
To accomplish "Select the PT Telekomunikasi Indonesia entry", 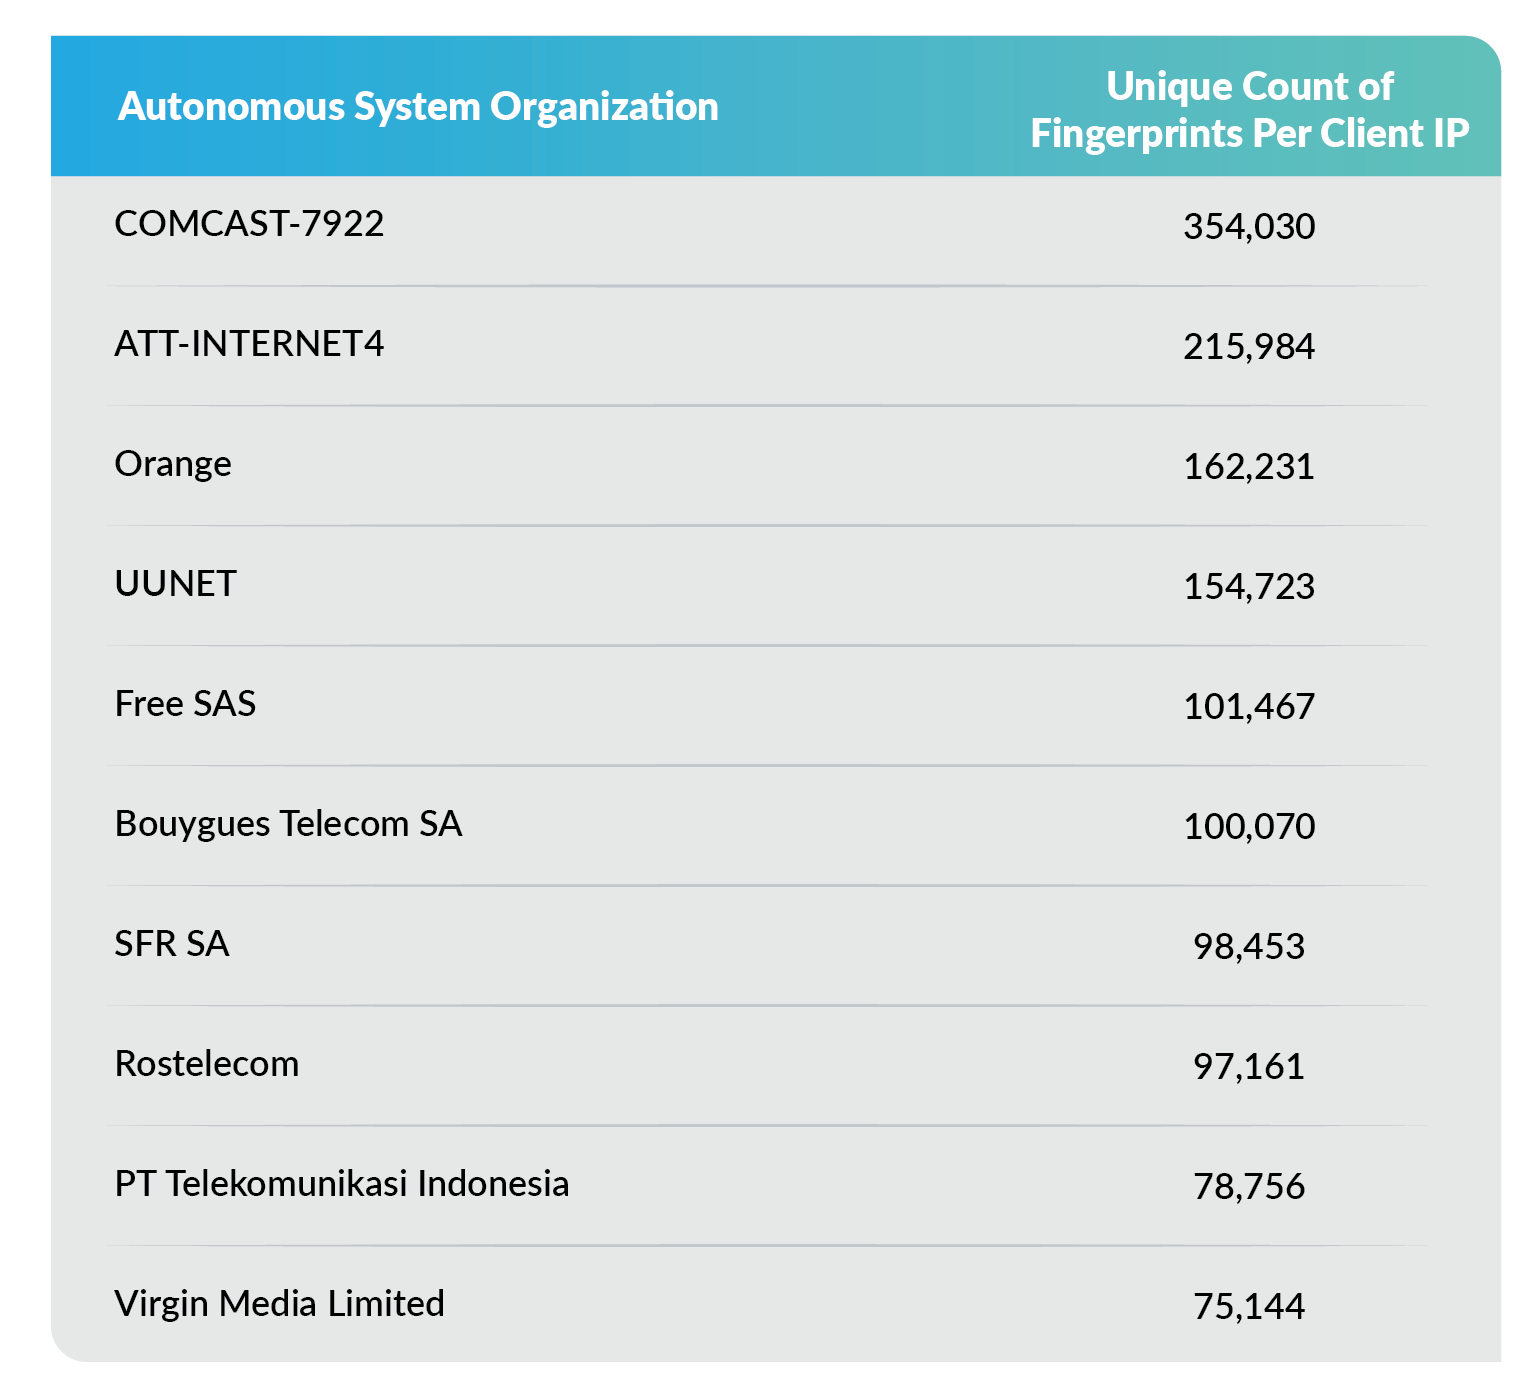I will [x=342, y=1184].
